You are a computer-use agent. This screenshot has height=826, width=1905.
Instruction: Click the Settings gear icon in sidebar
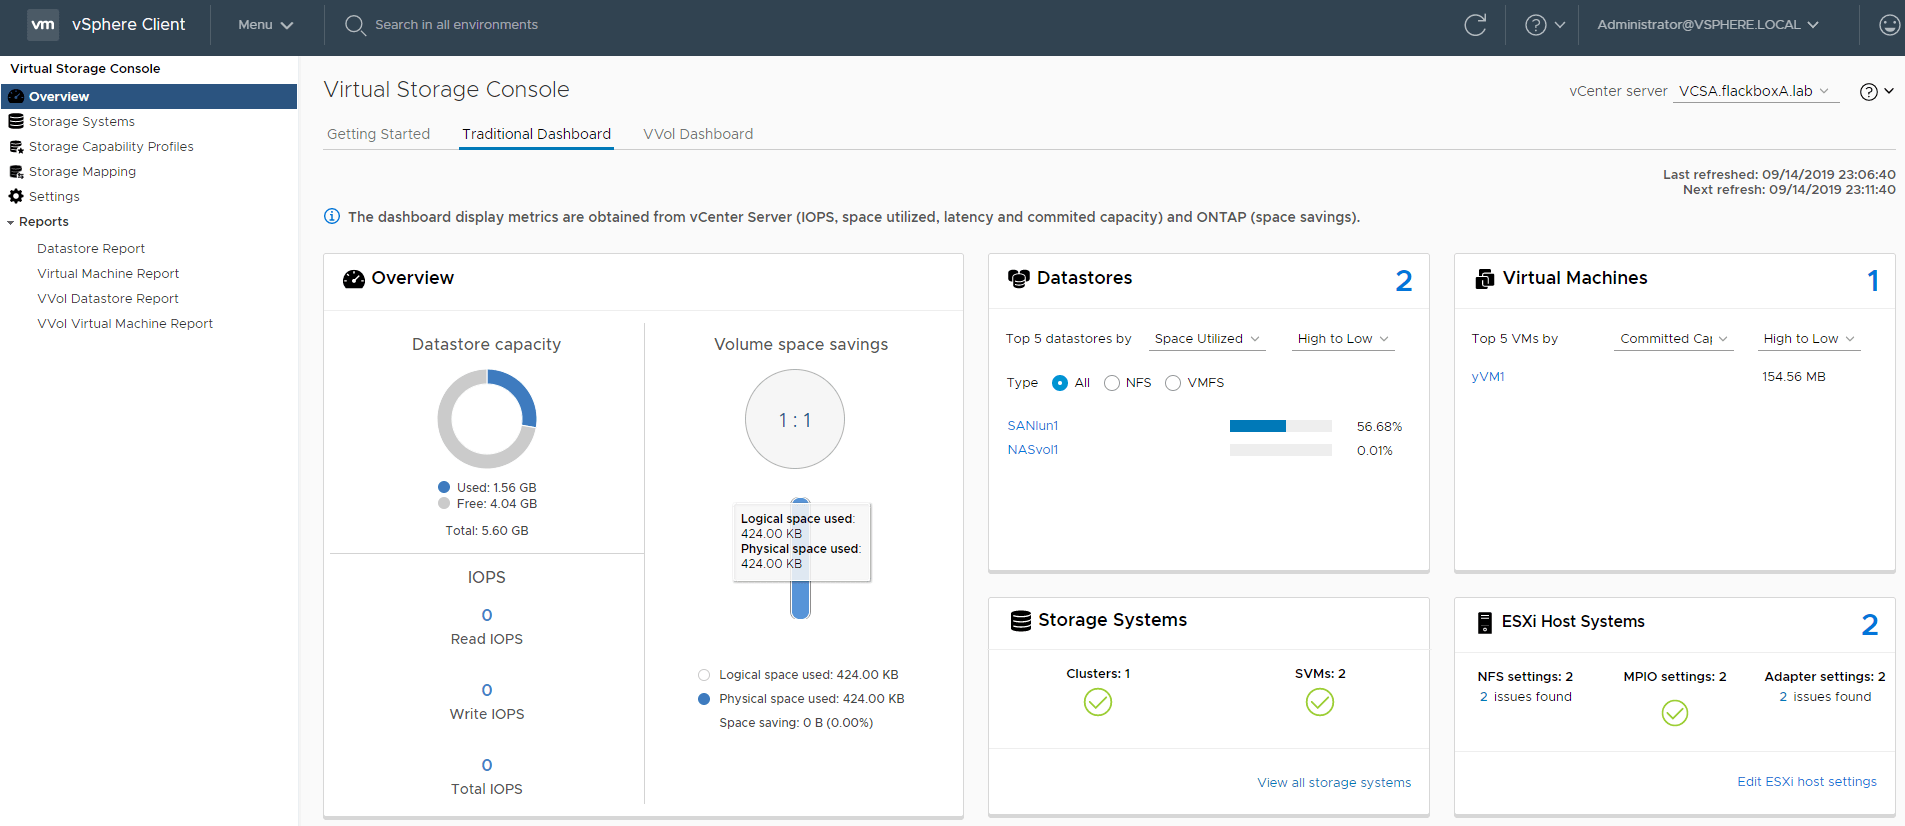tap(16, 196)
